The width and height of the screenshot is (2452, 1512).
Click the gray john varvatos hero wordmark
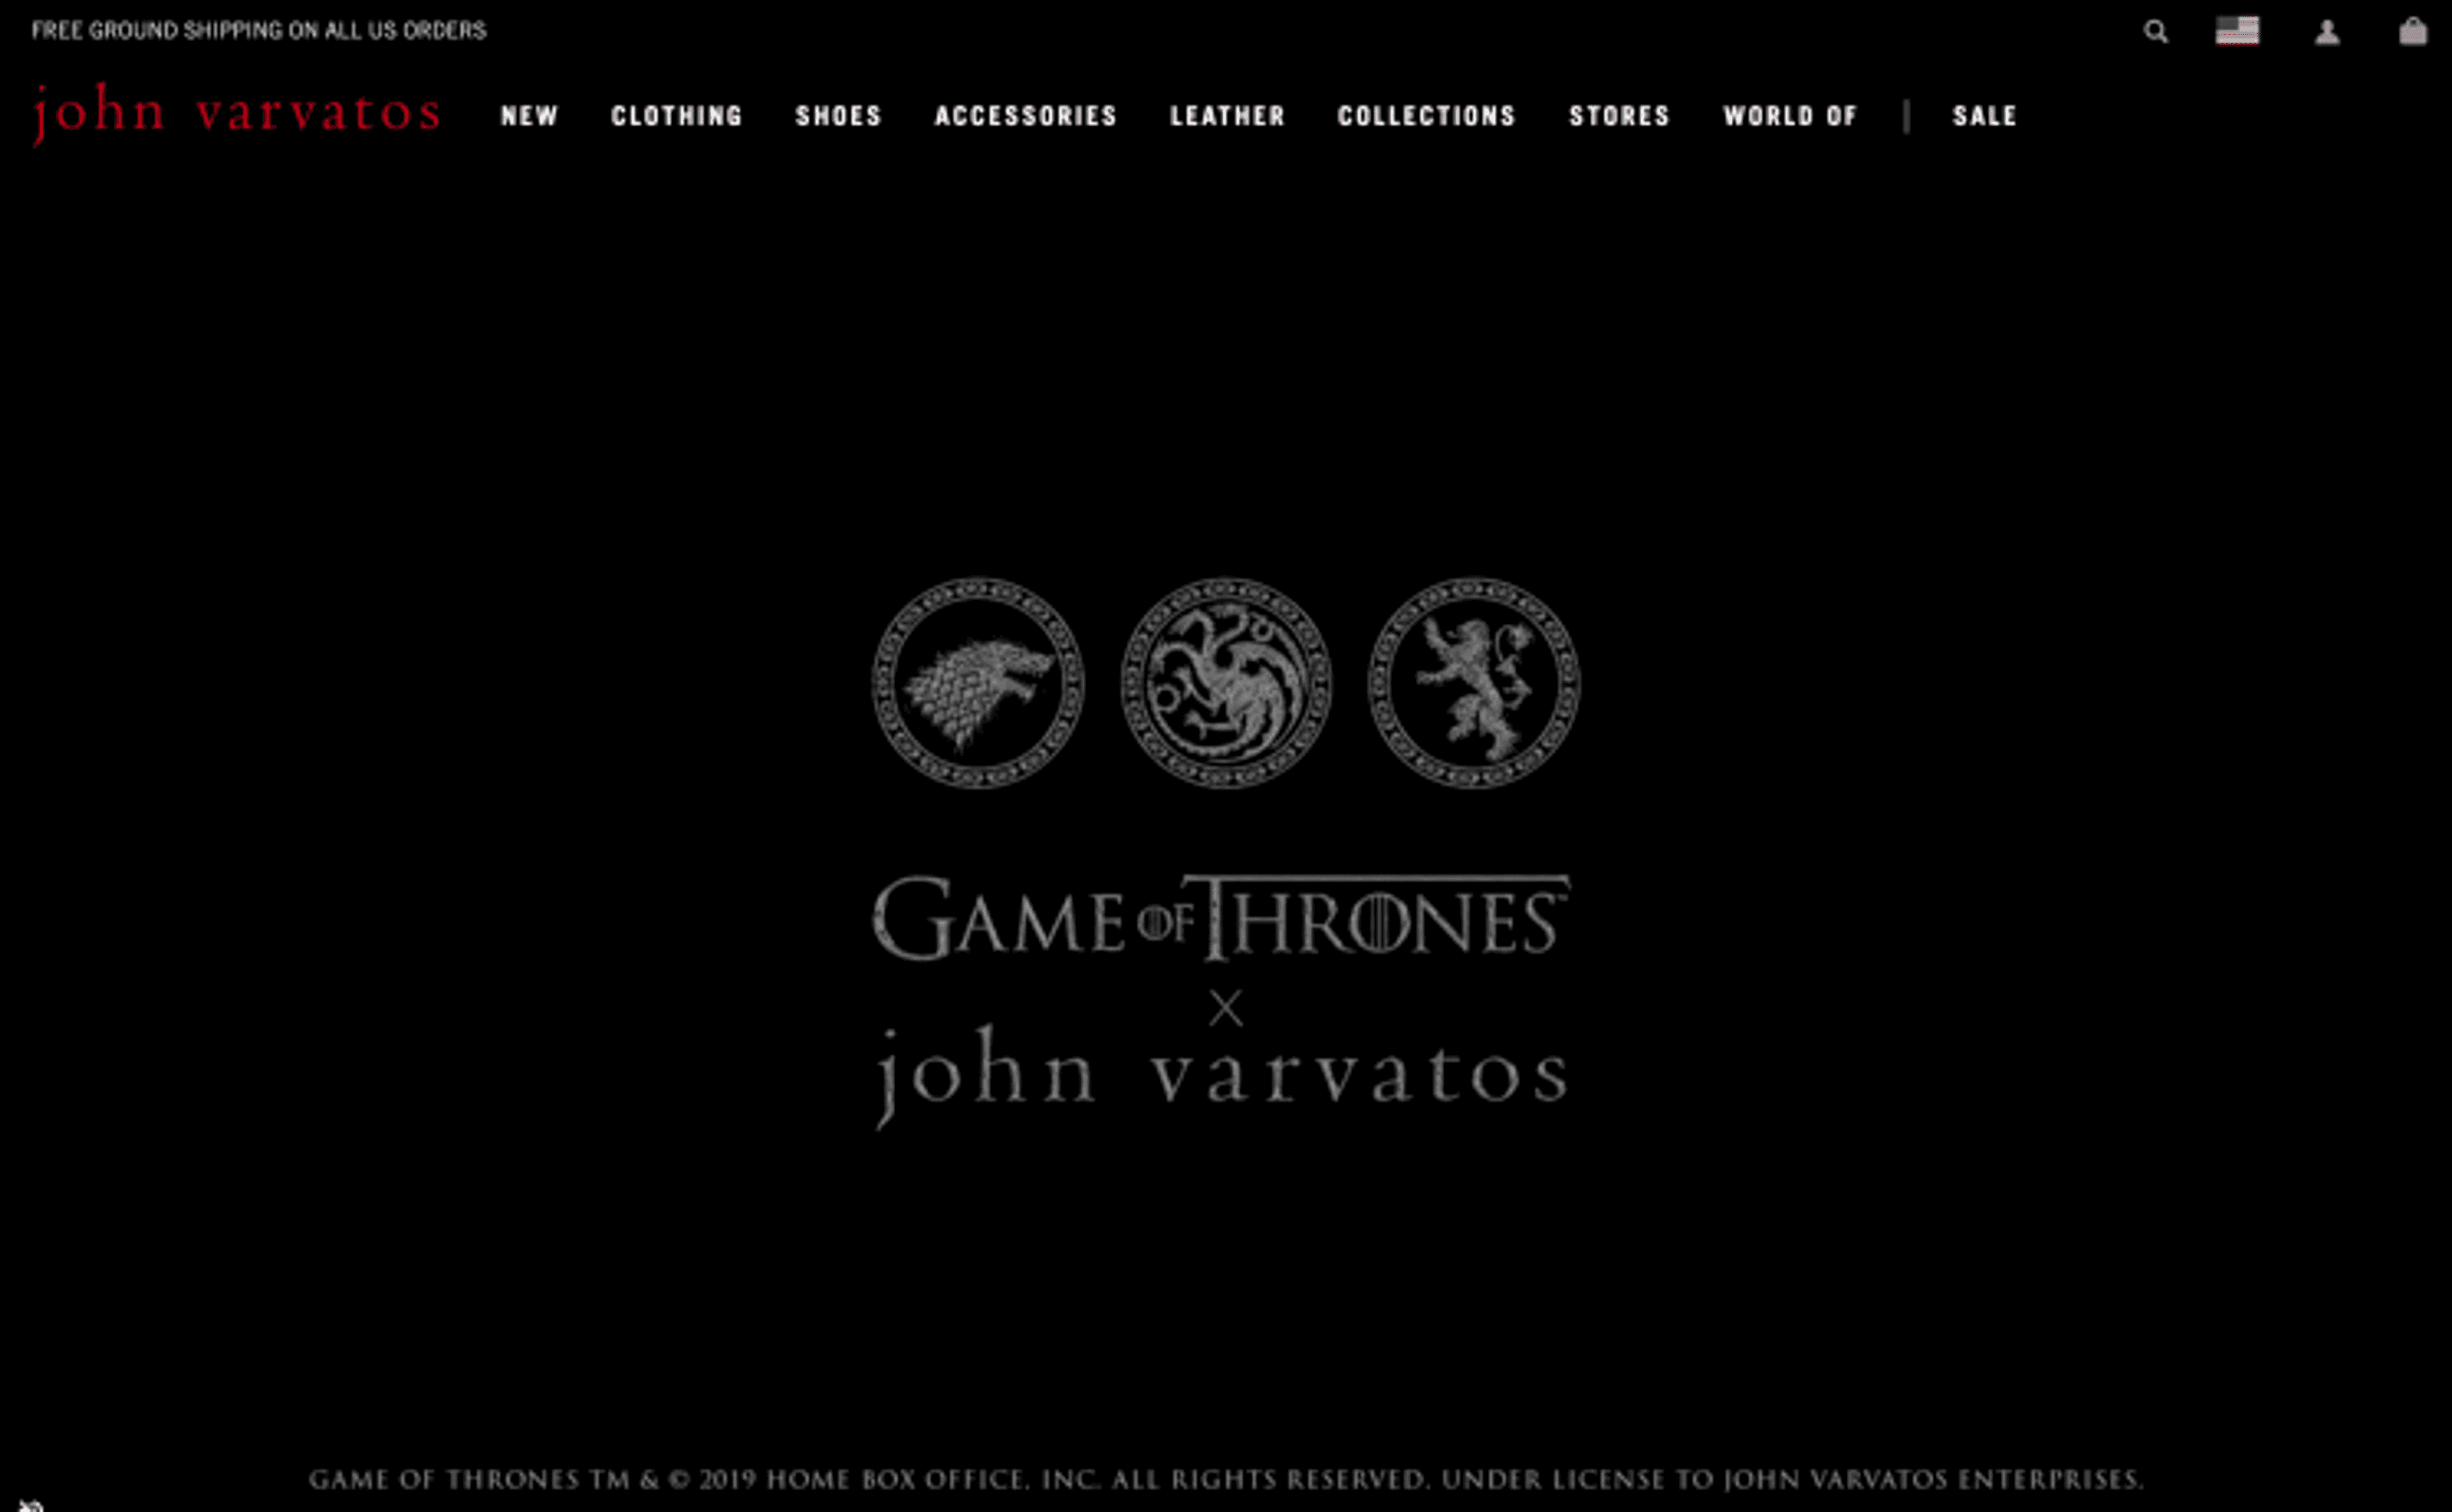coord(1222,1077)
